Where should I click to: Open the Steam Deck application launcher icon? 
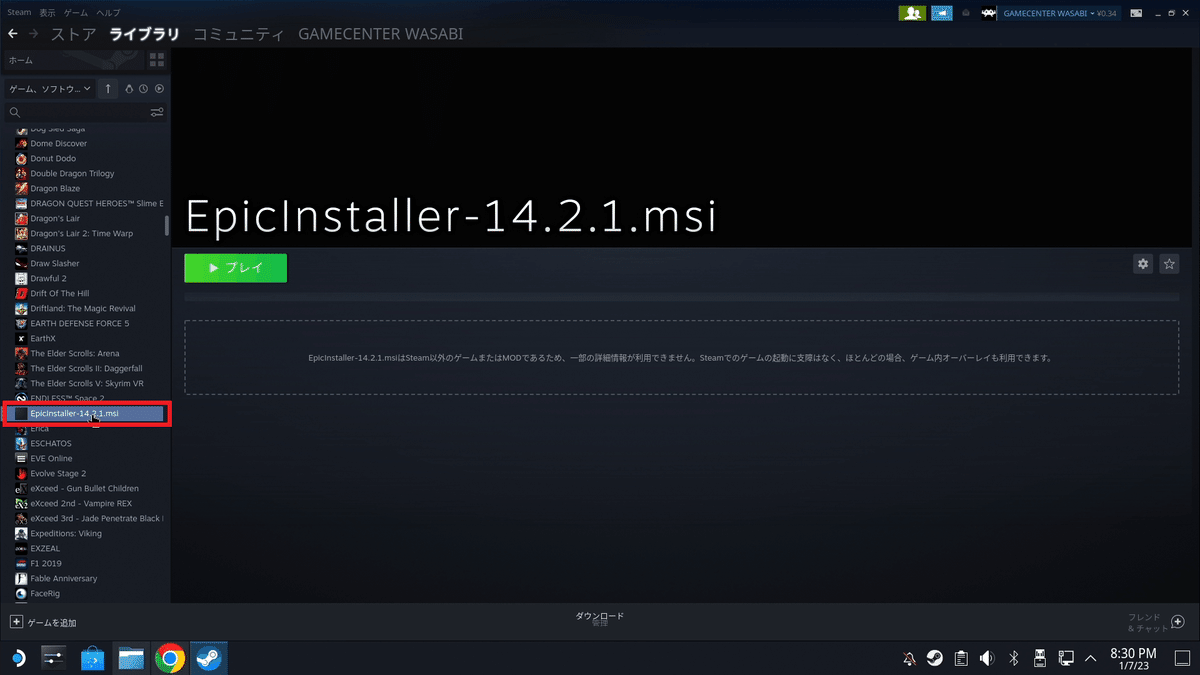point(18,658)
